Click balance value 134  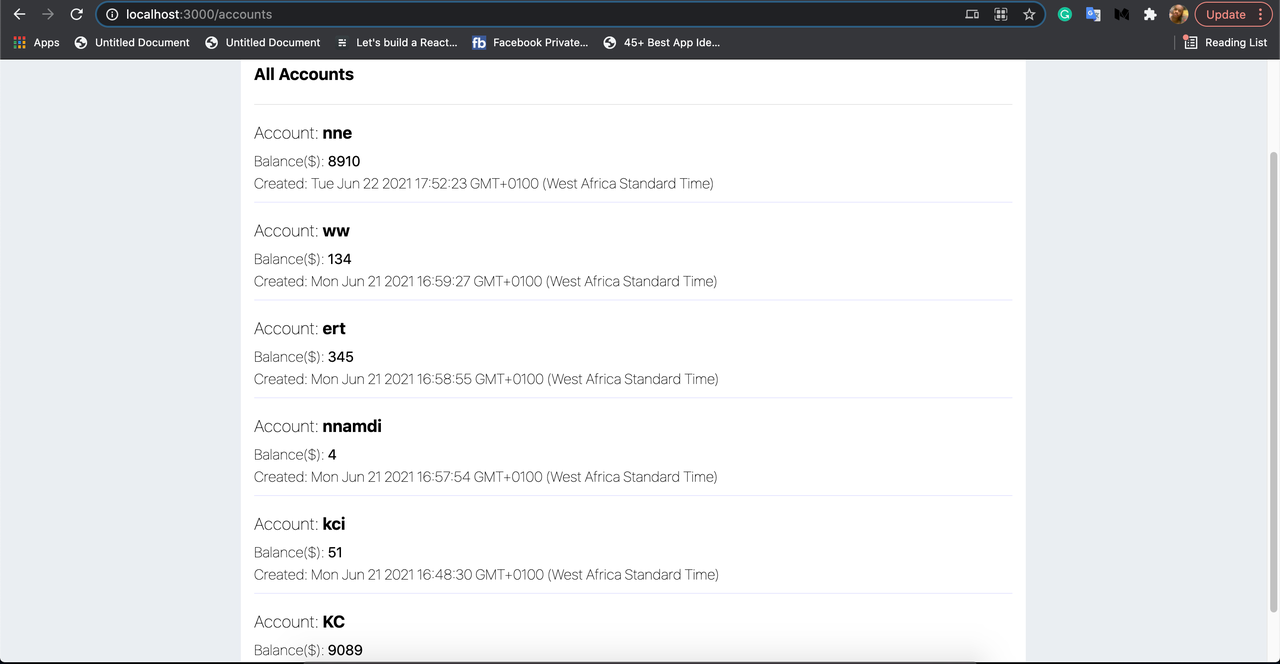coord(340,259)
